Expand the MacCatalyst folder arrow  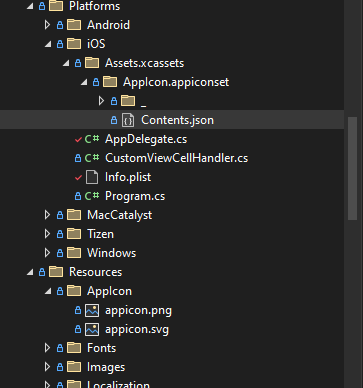click(47, 215)
